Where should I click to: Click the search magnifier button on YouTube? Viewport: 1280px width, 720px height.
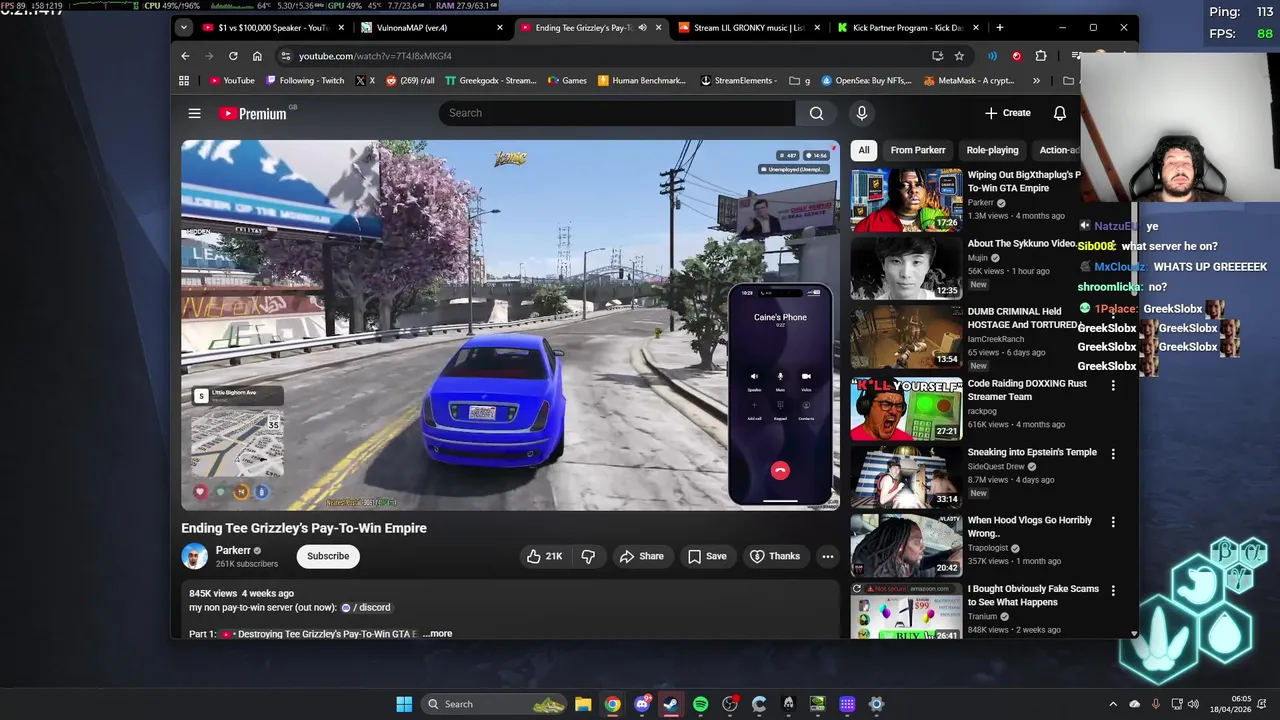pos(817,113)
